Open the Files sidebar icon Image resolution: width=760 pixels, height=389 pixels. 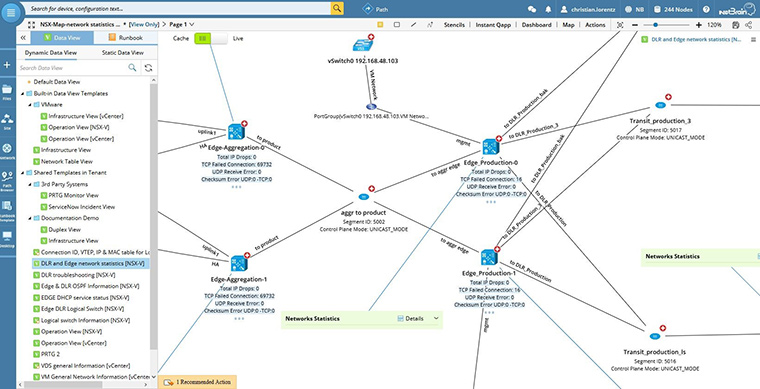pos(7,91)
